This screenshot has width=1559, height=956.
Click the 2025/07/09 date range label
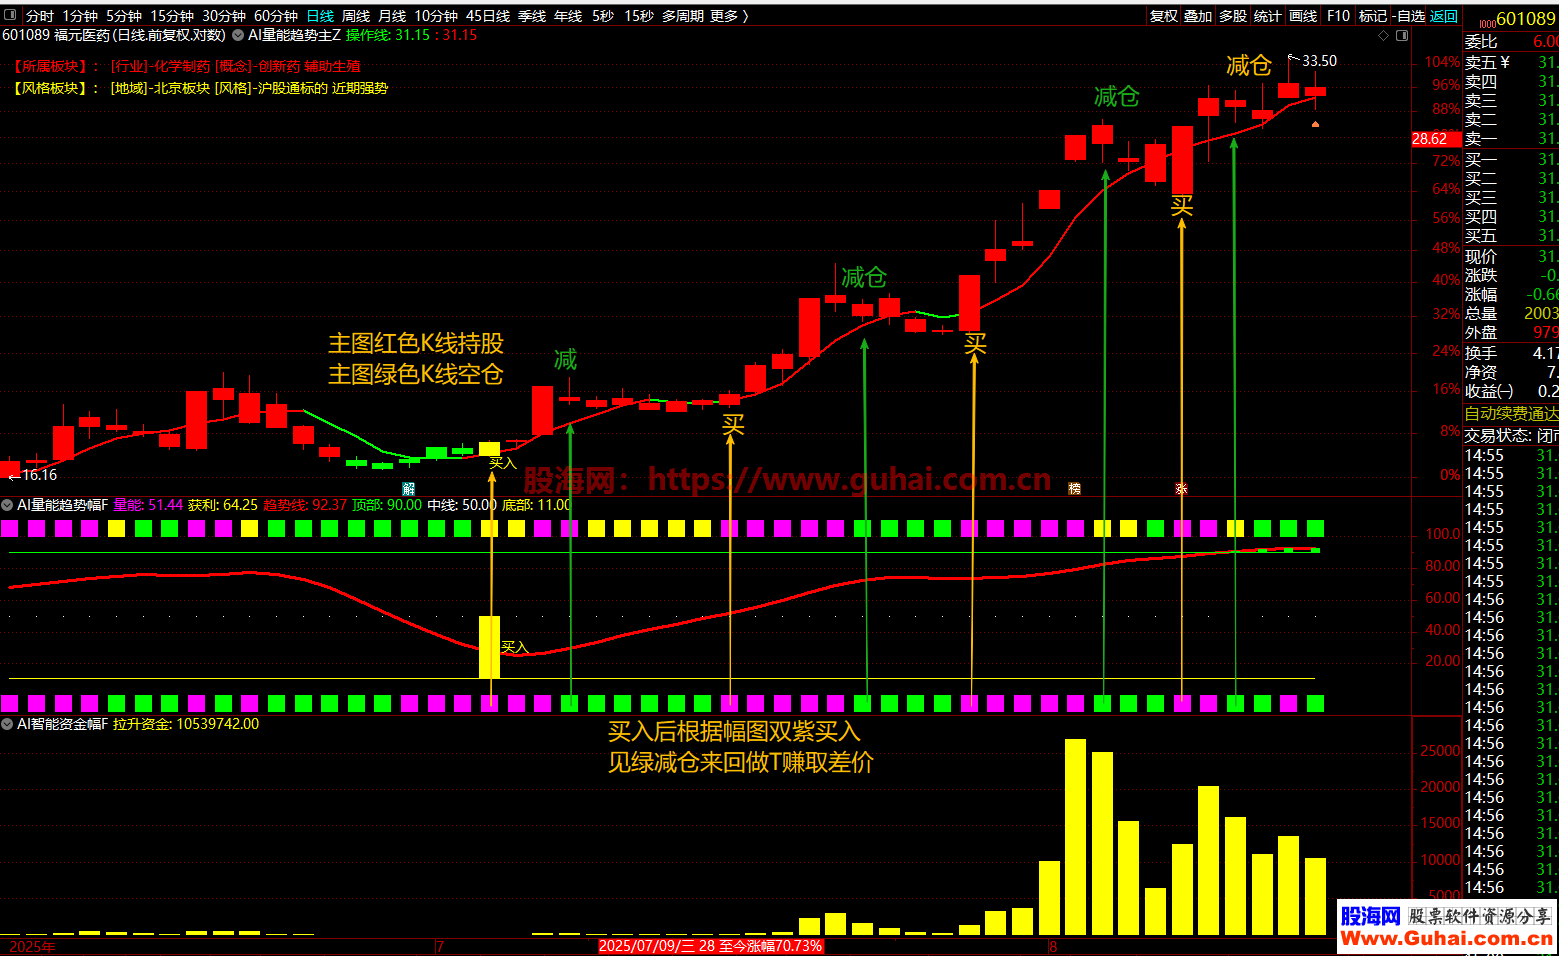coord(710,946)
